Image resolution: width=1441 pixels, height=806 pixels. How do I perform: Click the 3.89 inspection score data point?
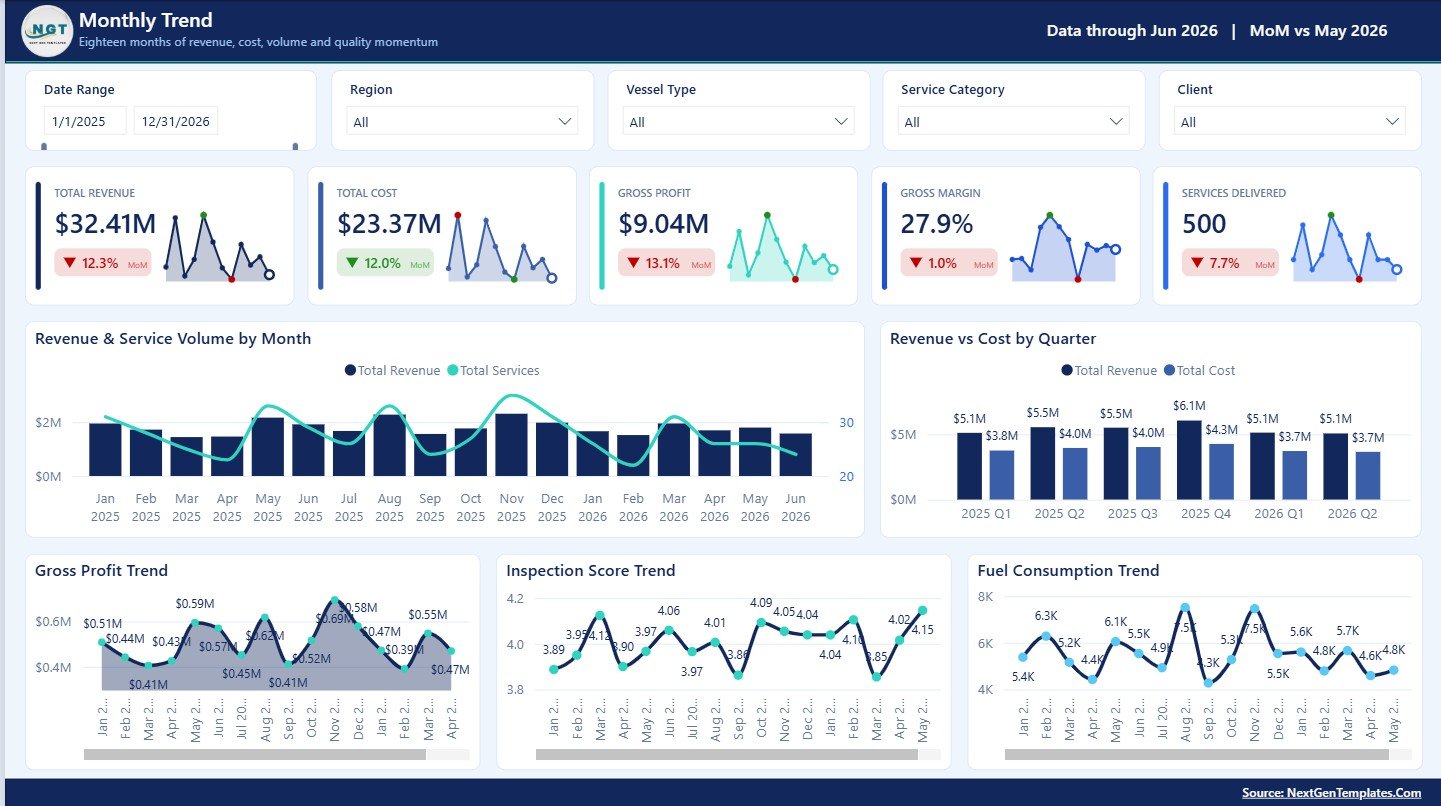tap(553, 669)
